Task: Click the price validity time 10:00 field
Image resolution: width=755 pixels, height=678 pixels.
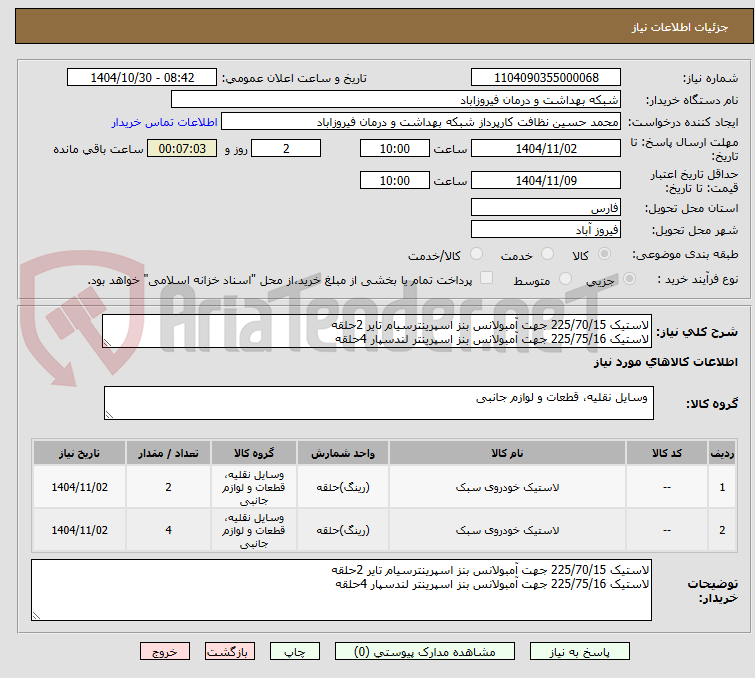Action: [395, 180]
